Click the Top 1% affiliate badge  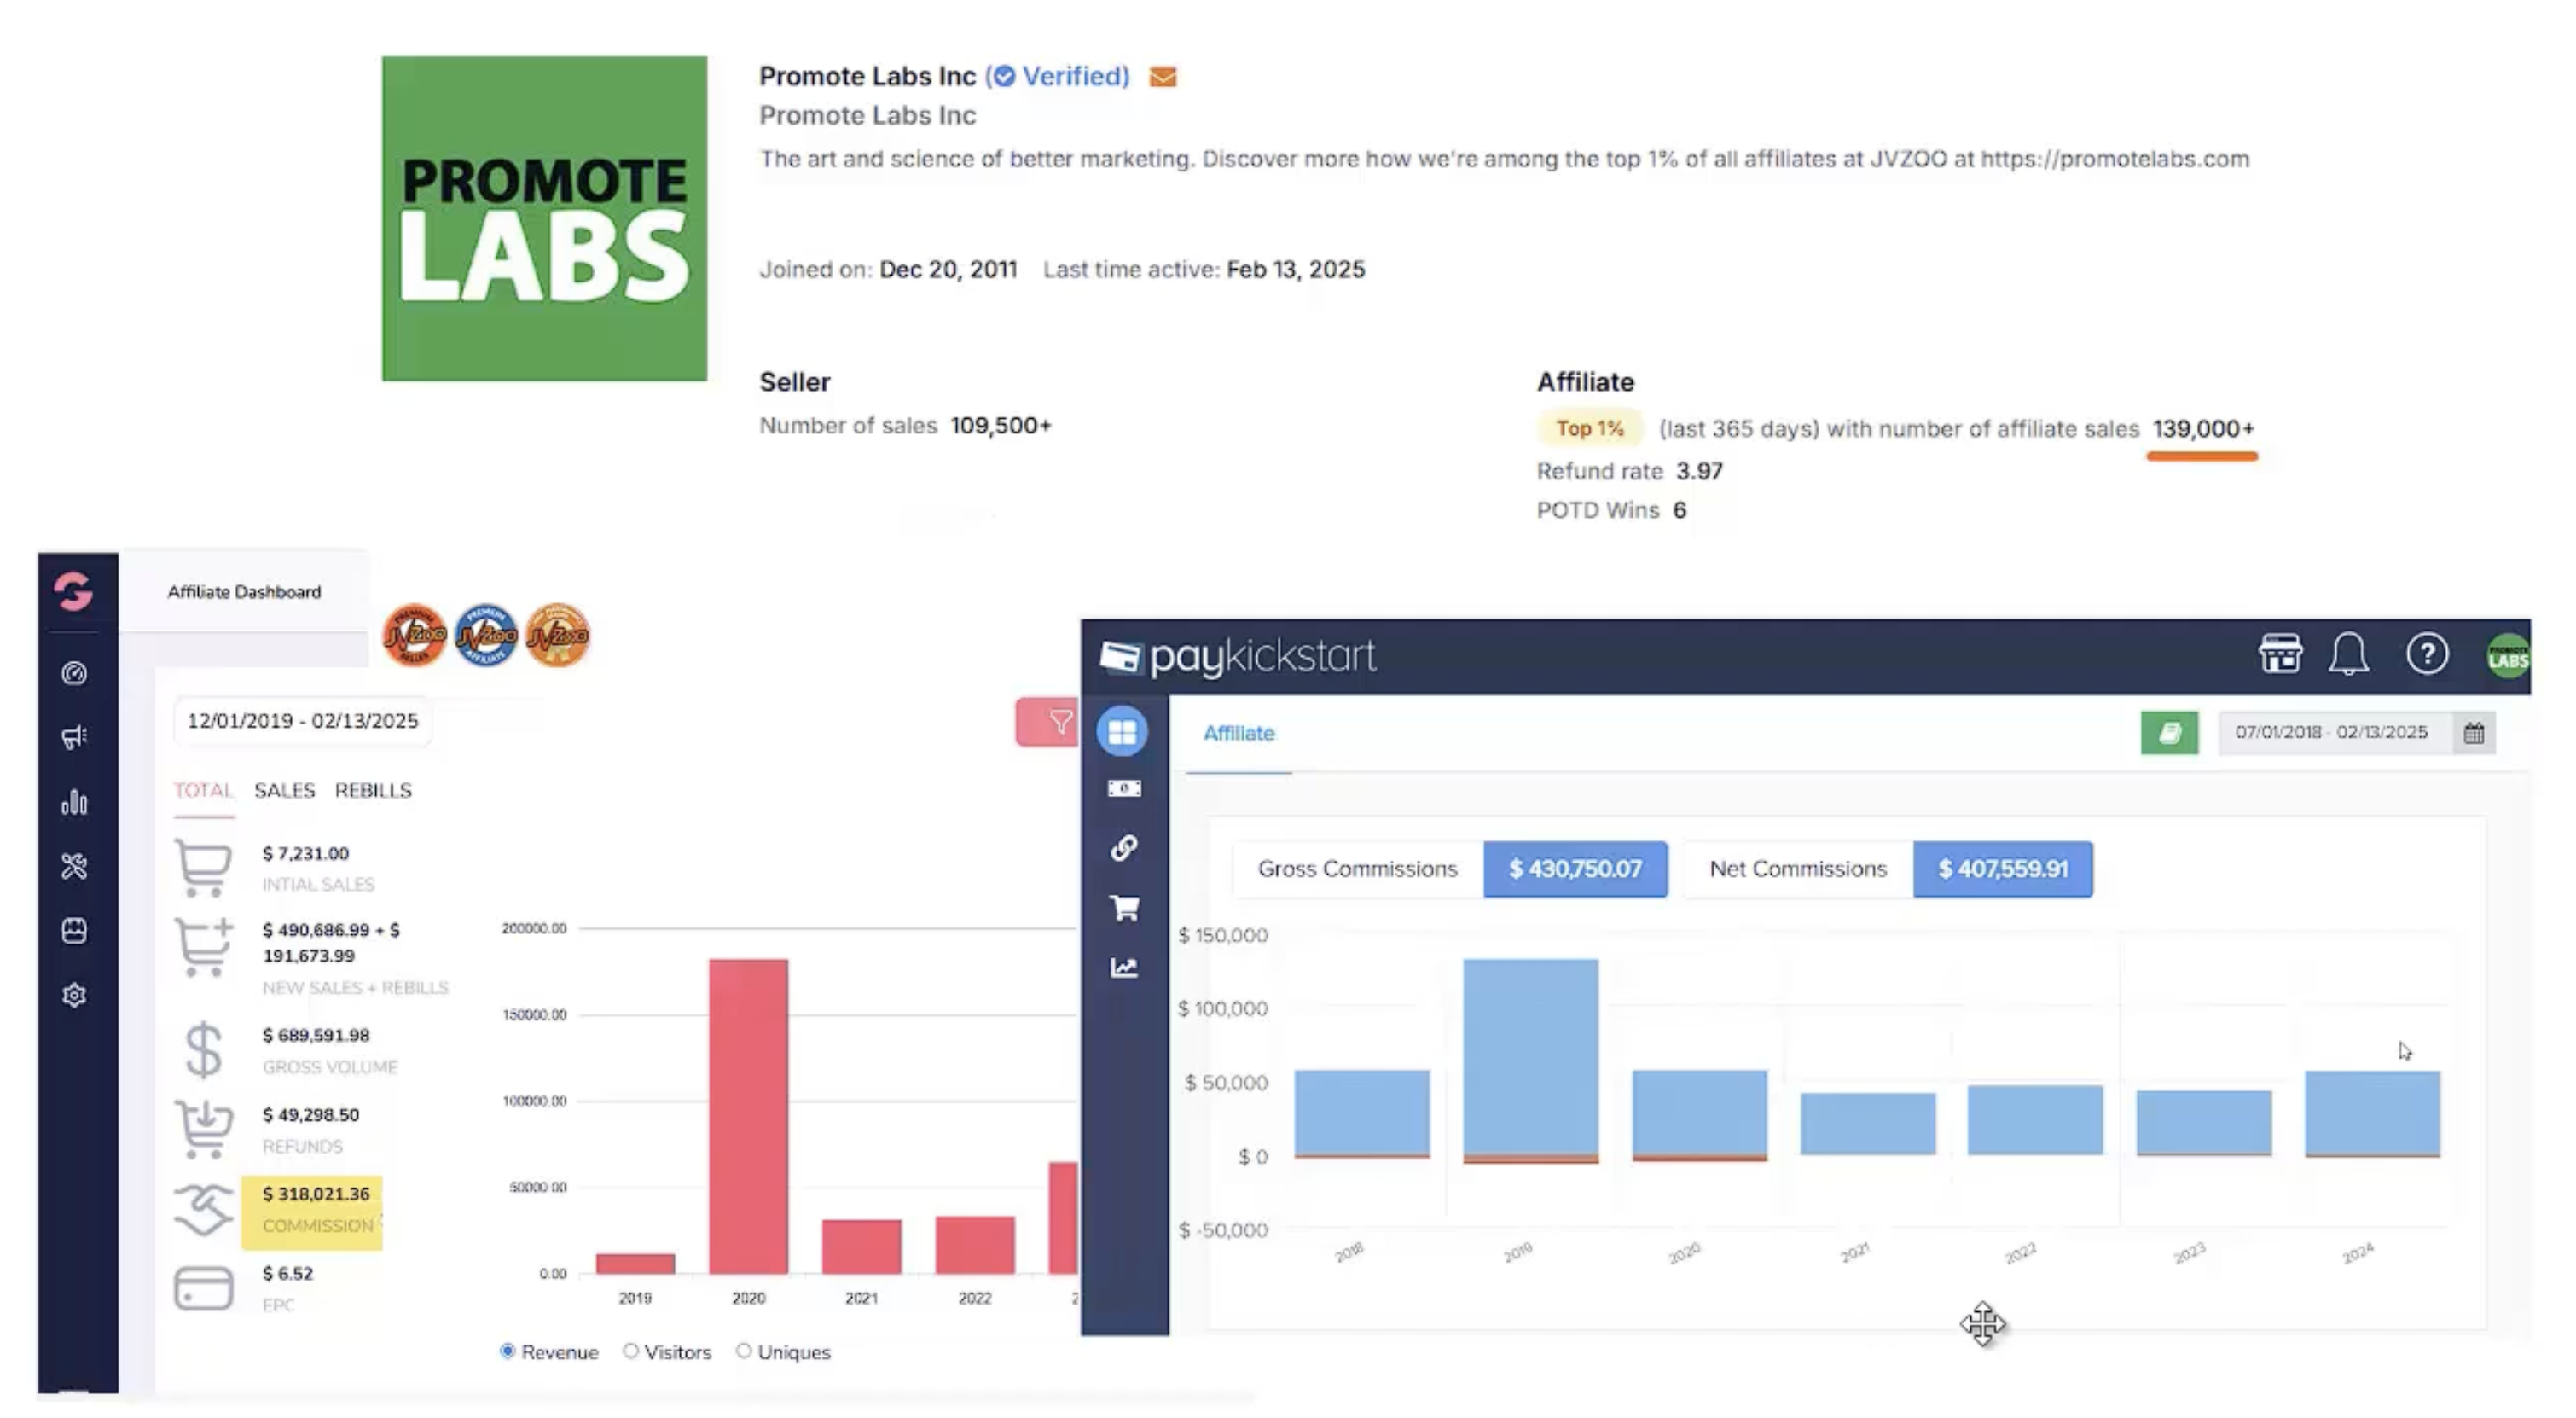1589,428
